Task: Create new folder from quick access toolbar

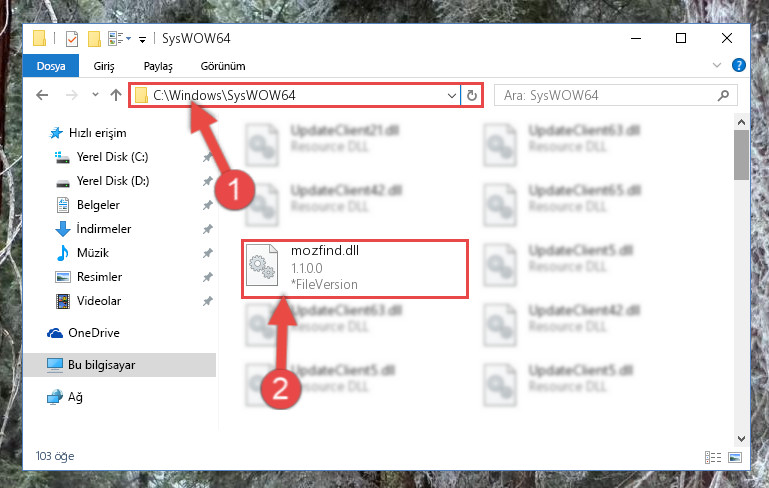Action: [94, 38]
